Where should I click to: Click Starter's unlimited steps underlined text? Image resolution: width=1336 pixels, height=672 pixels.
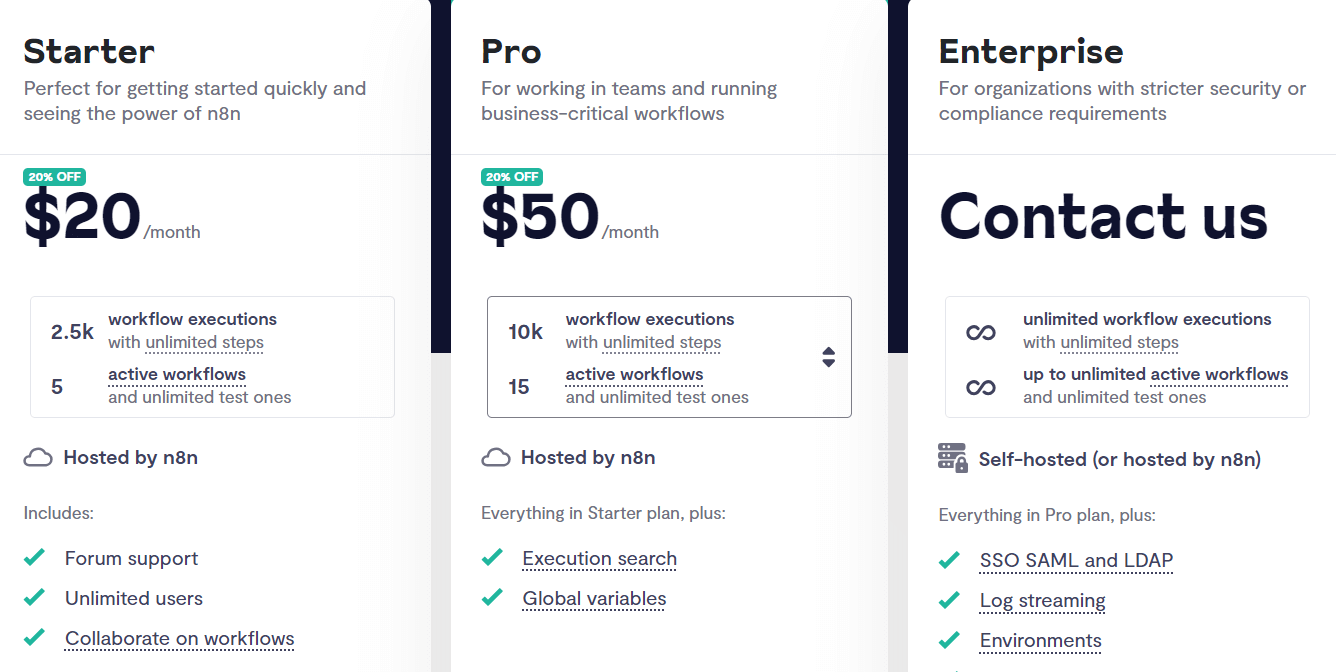[x=204, y=343]
